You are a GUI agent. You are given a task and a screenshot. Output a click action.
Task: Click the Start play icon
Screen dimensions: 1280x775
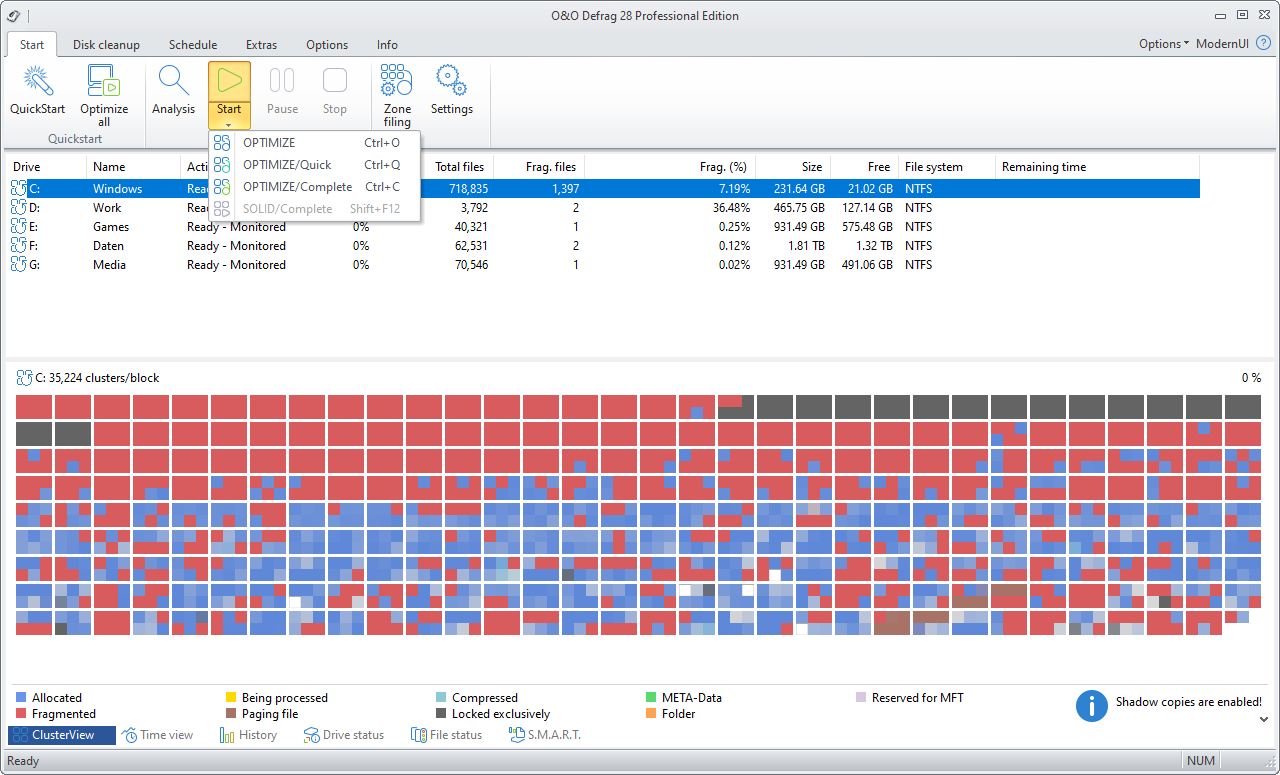pos(229,80)
